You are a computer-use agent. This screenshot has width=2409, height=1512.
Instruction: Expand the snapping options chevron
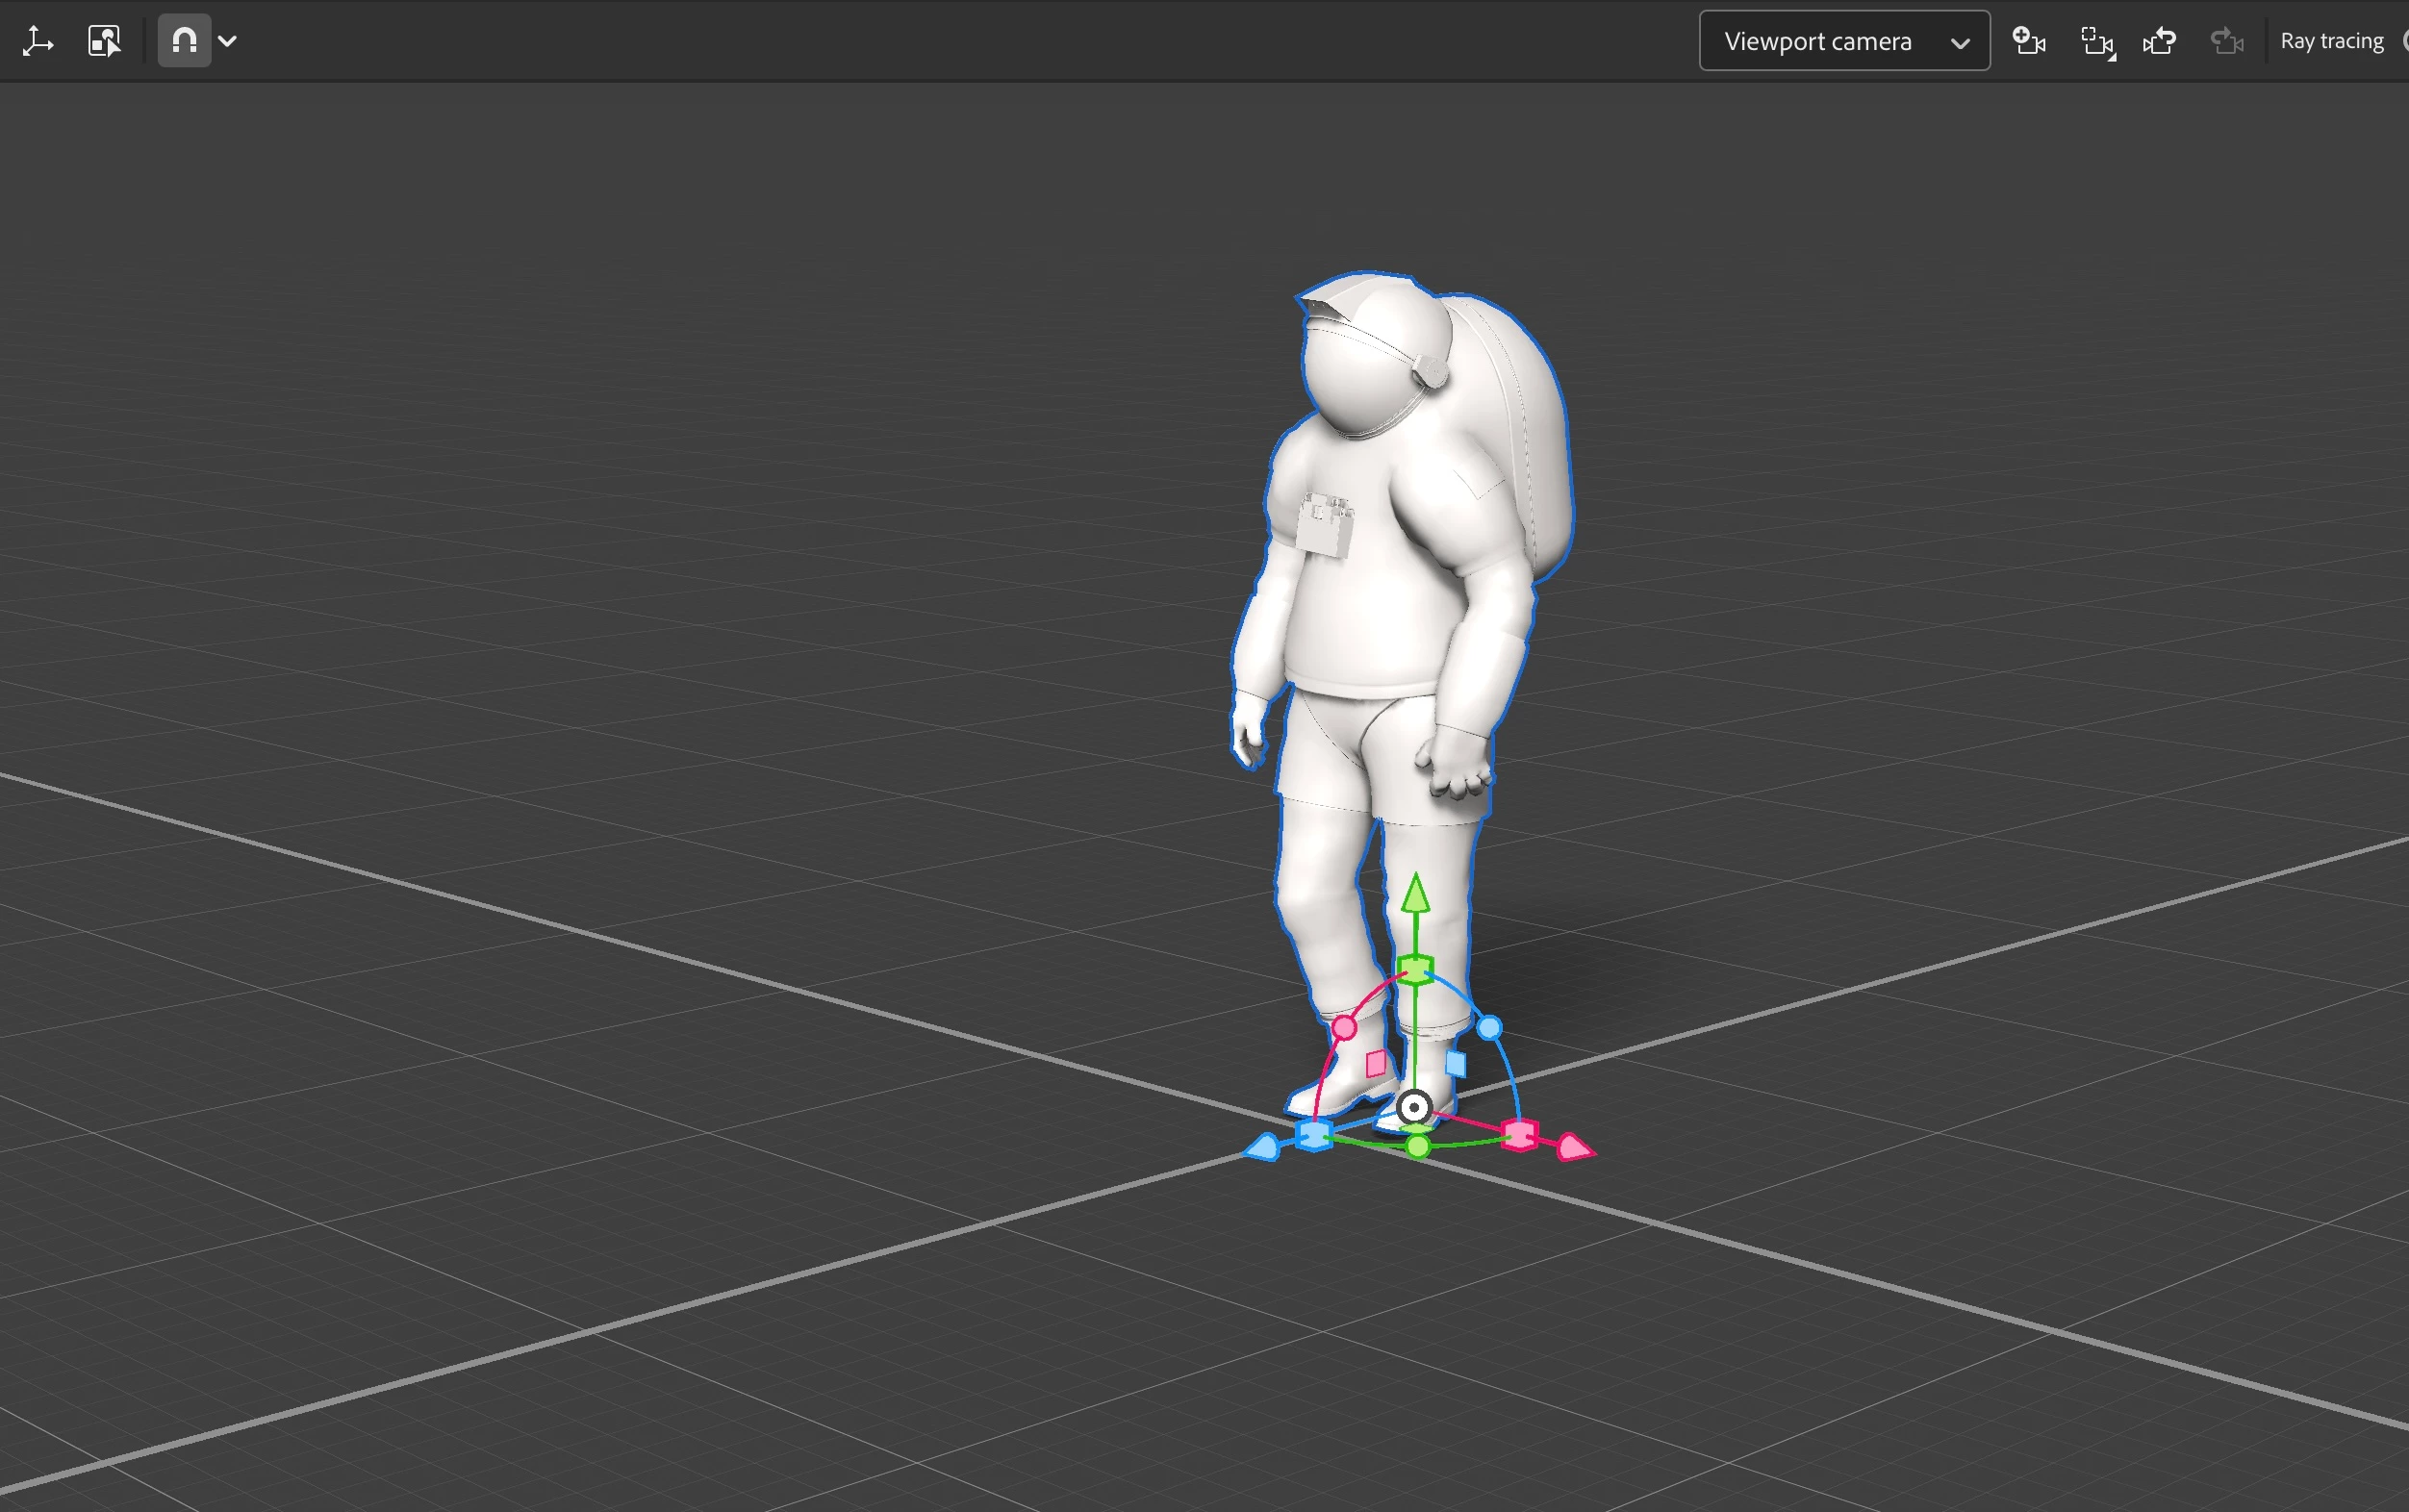pyautogui.click(x=228, y=41)
